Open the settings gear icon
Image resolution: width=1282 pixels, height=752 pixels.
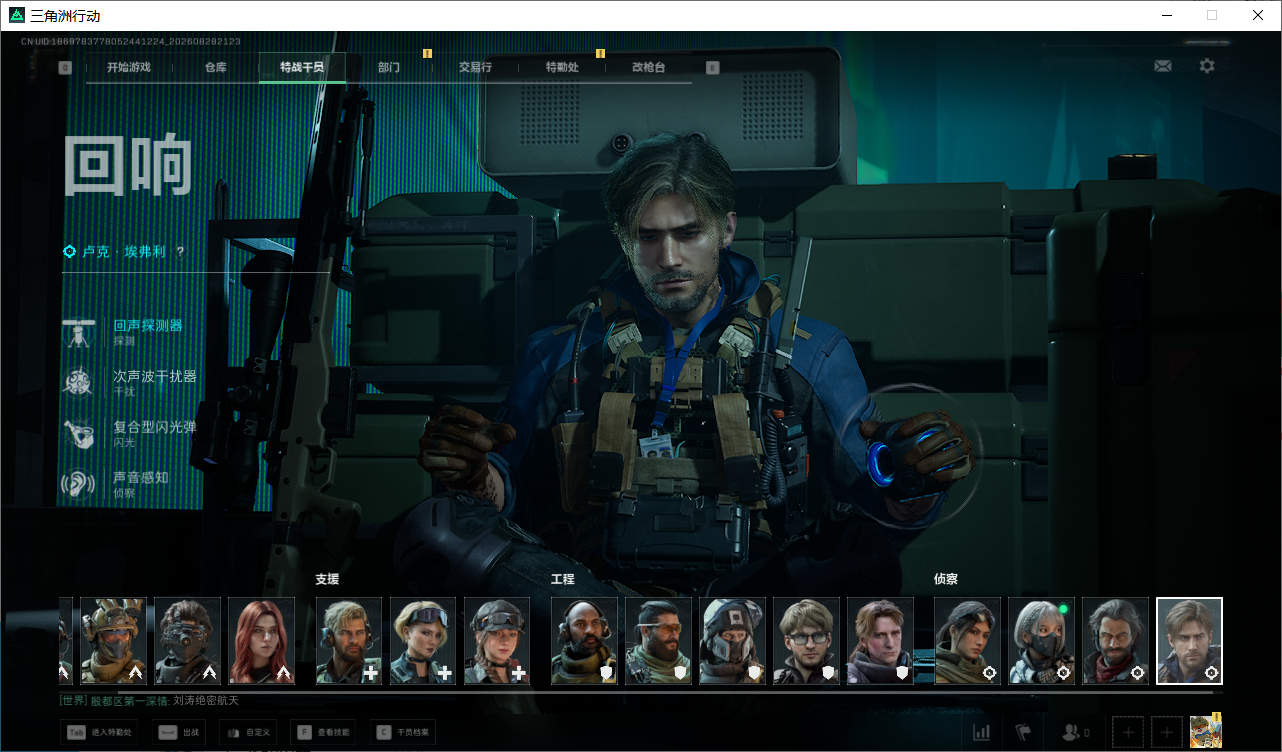point(1207,66)
